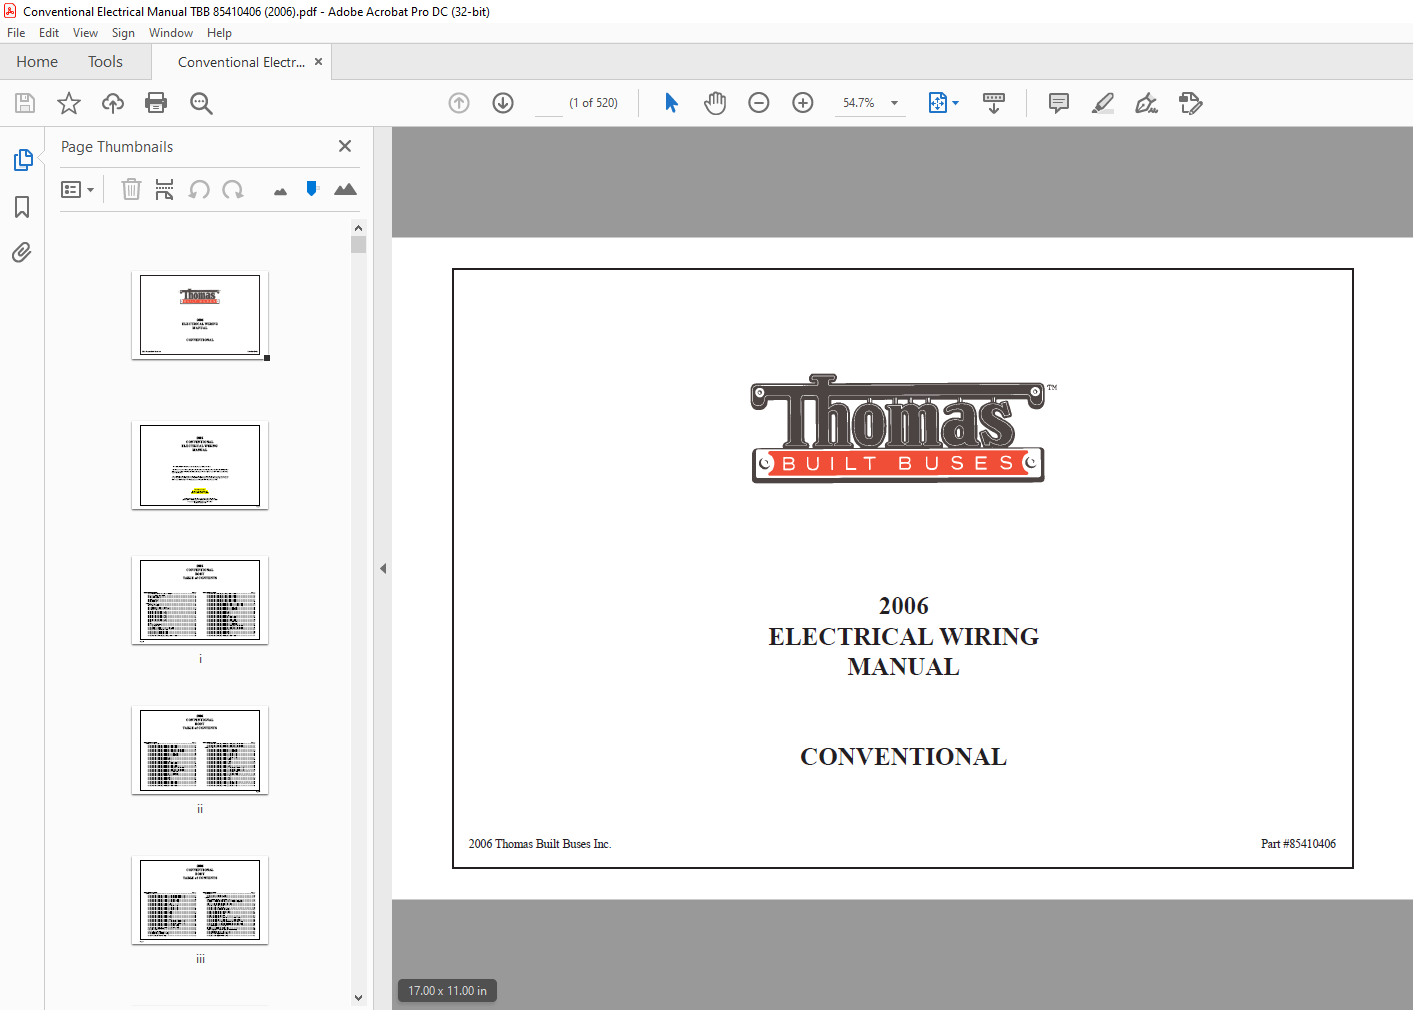Select the second page thumbnail
The width and height of the screenshot is (1413, 1010).
click(200, 465)
